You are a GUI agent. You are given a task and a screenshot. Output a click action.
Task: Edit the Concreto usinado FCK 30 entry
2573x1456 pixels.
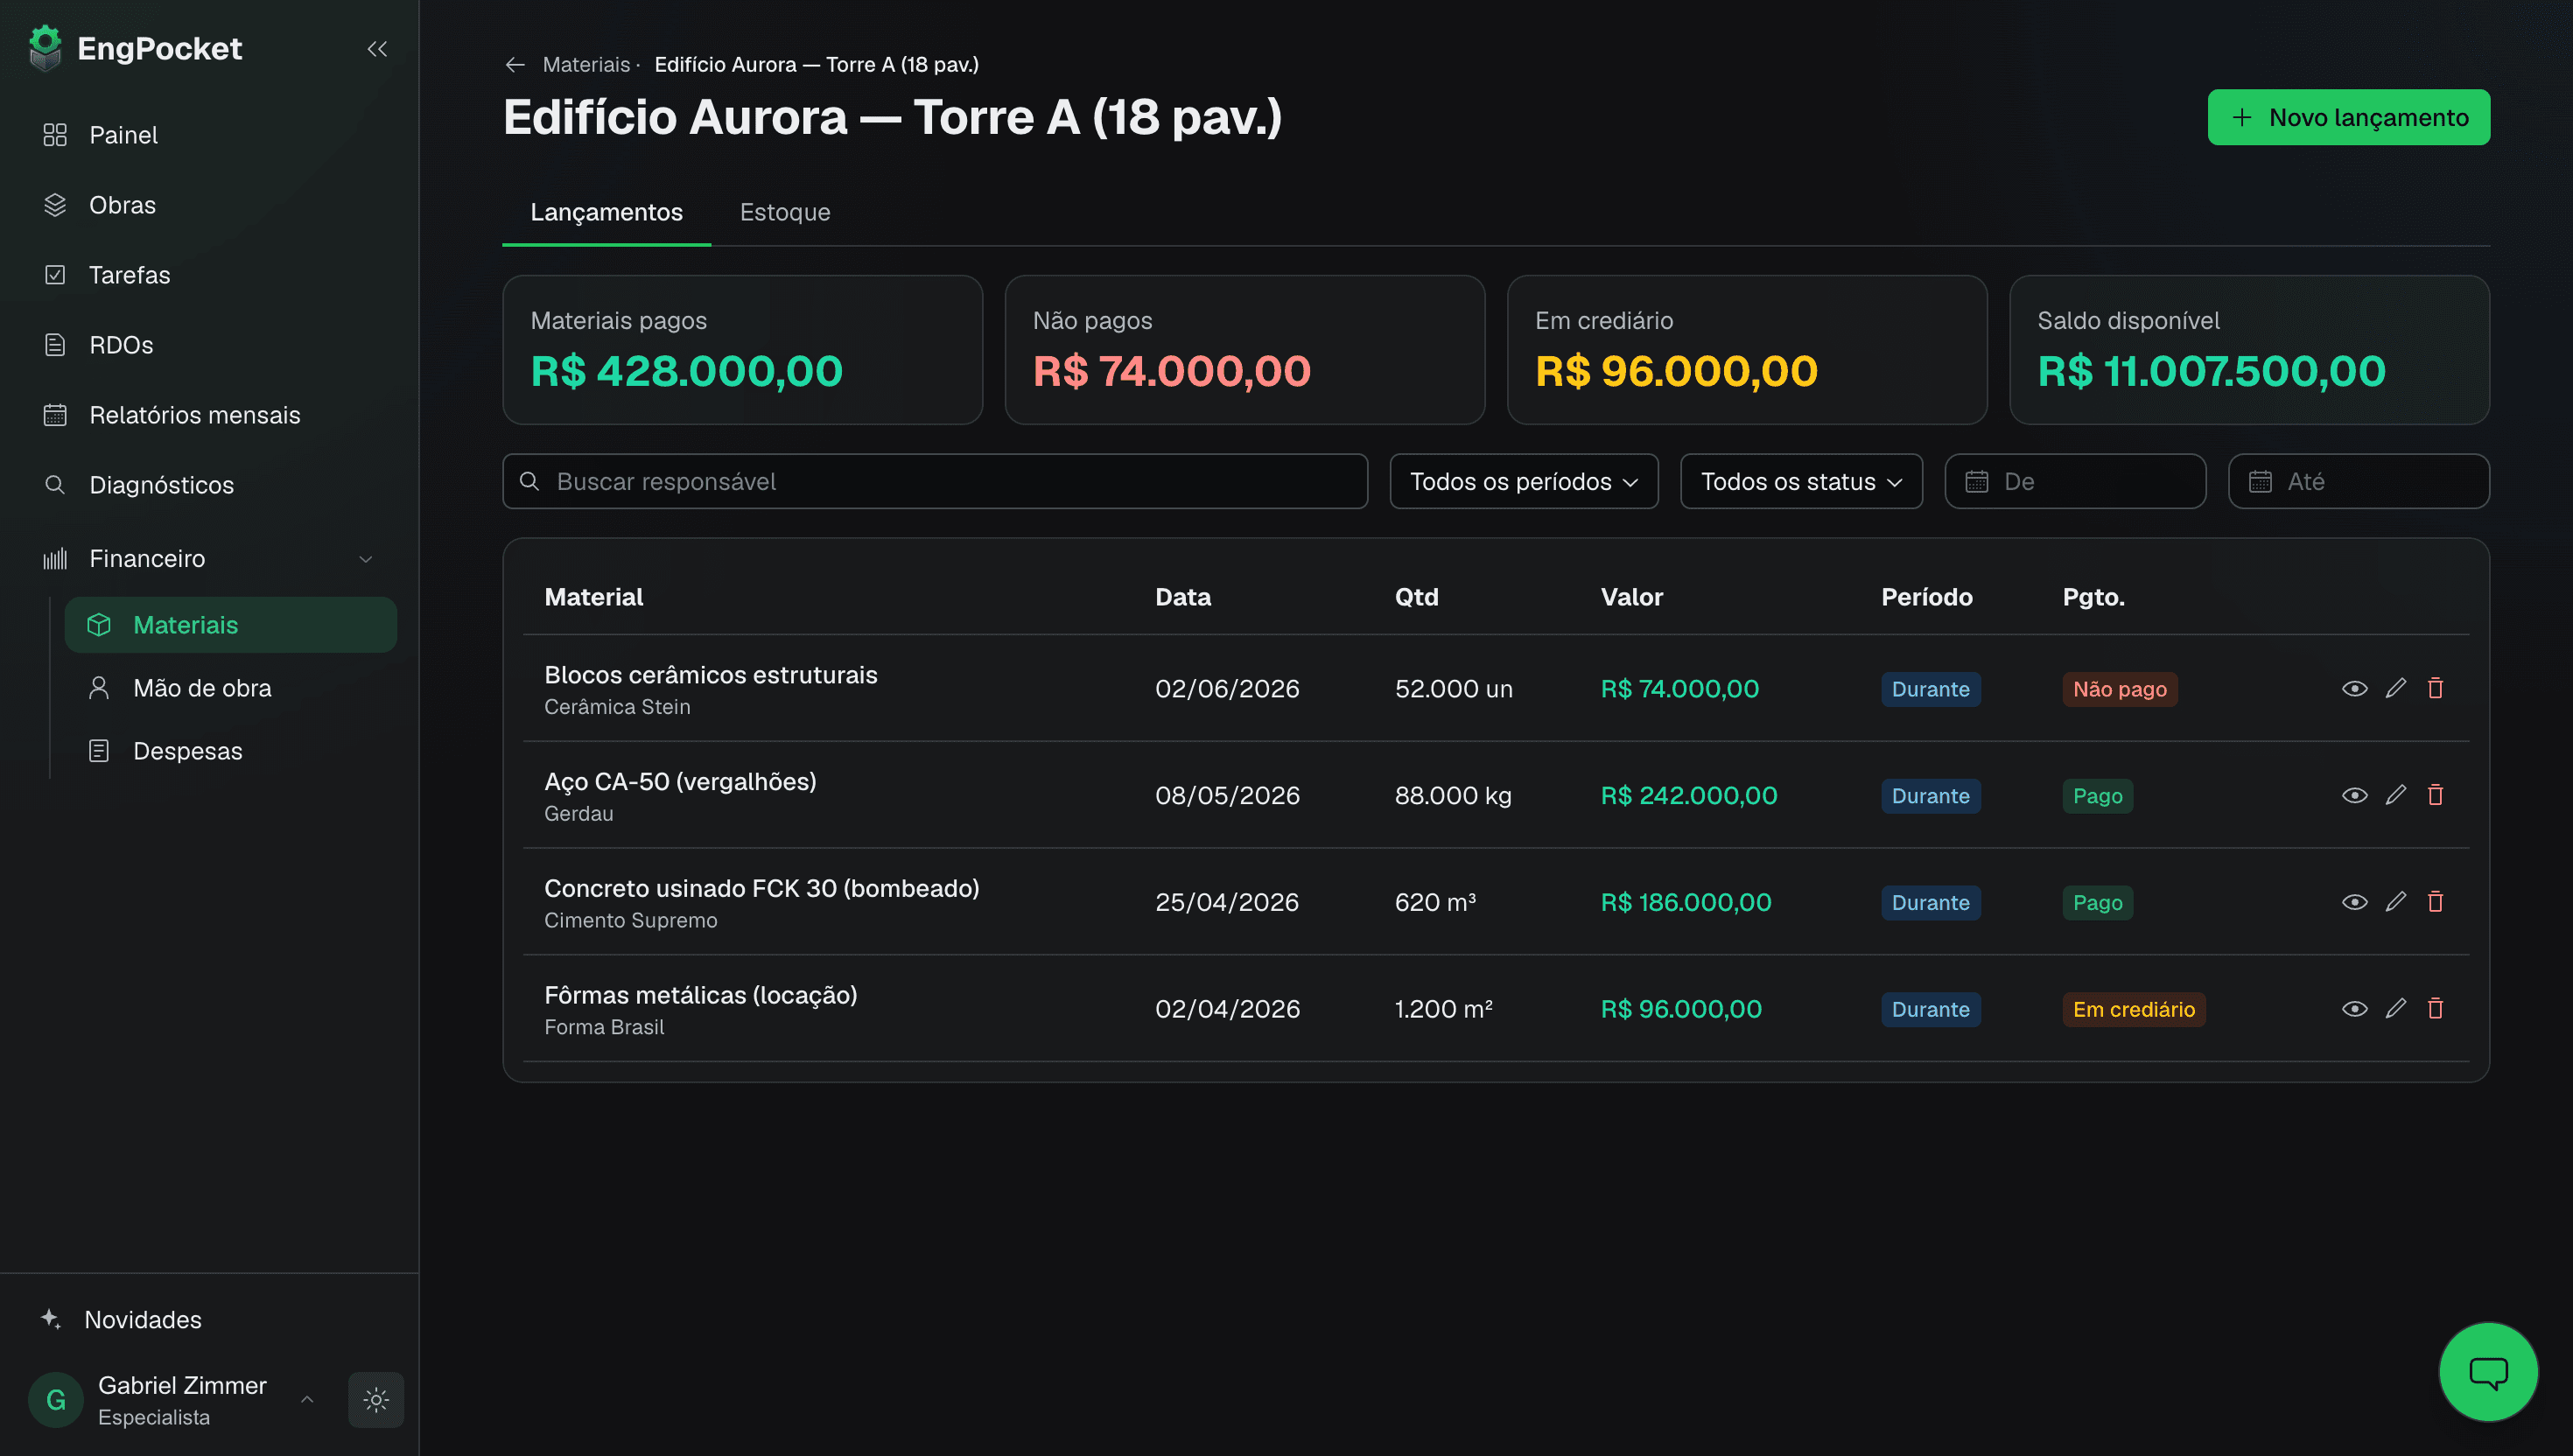(x=2396, y=902)
